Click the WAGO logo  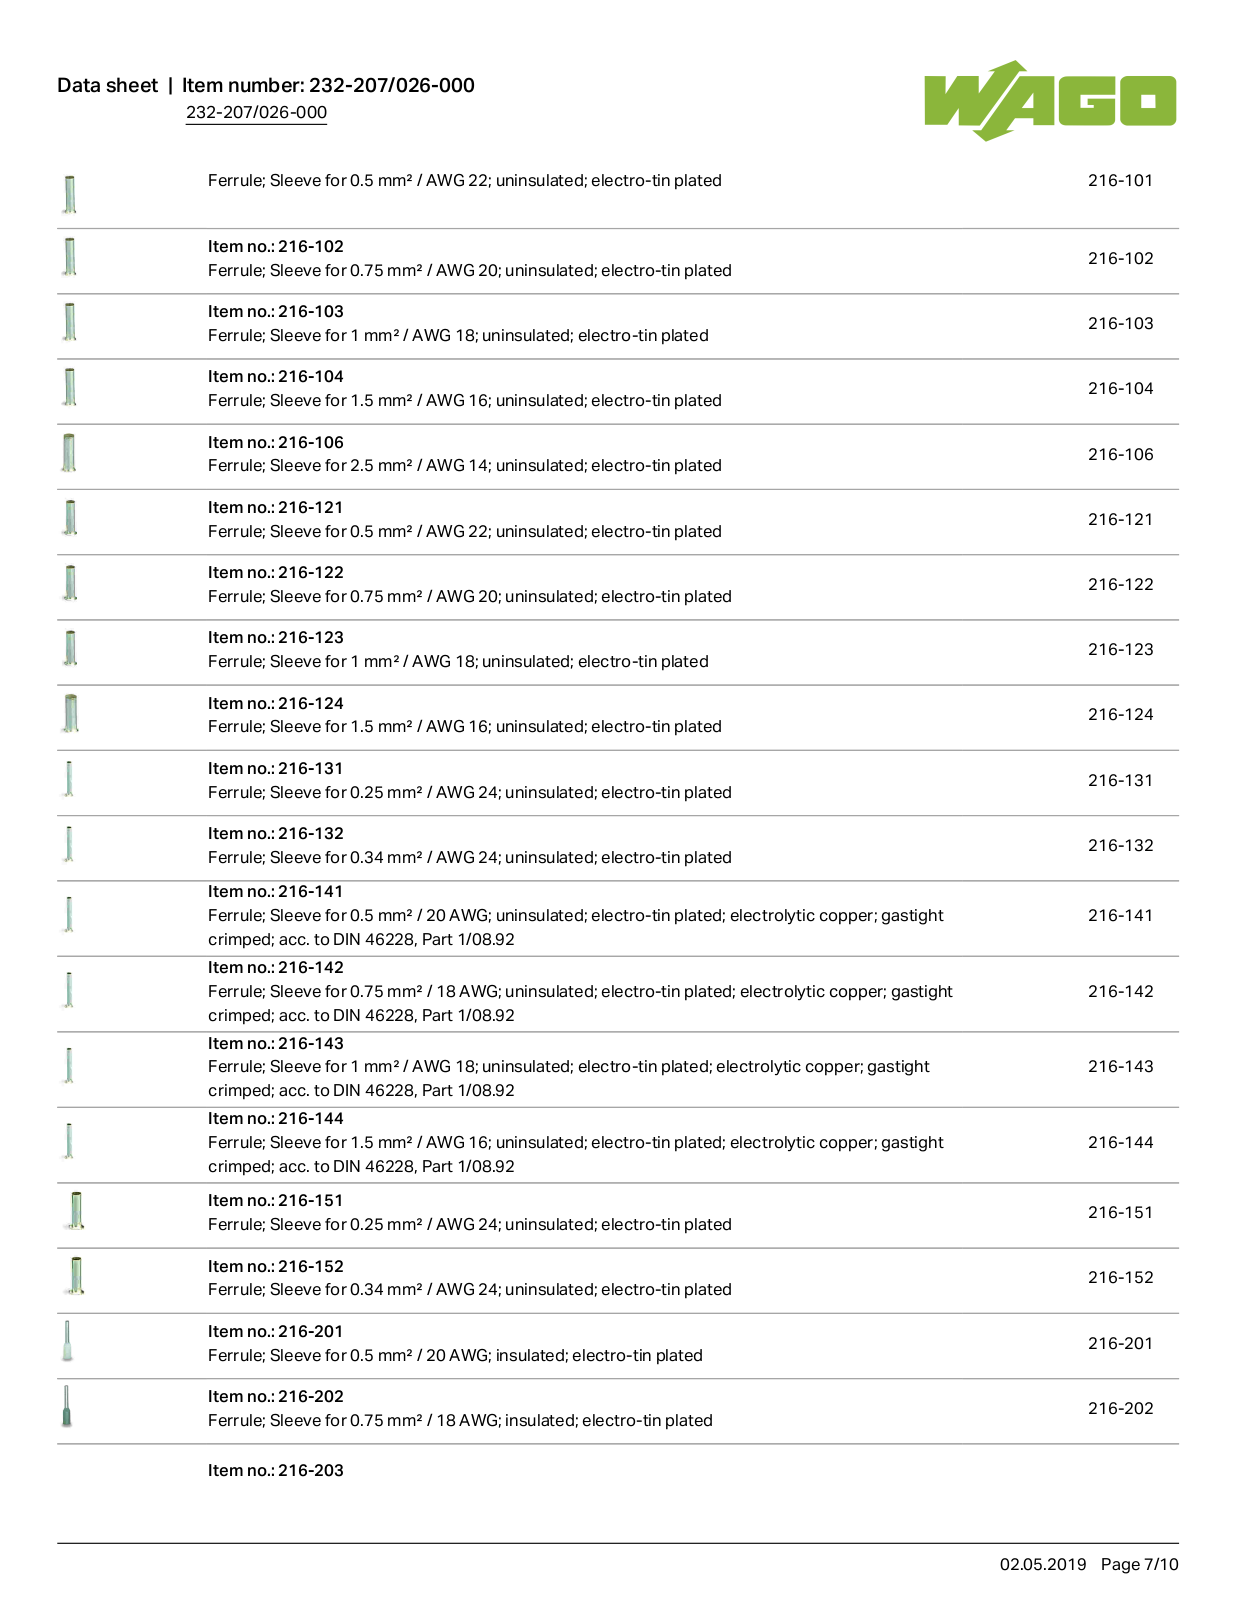pos(1050,100)
